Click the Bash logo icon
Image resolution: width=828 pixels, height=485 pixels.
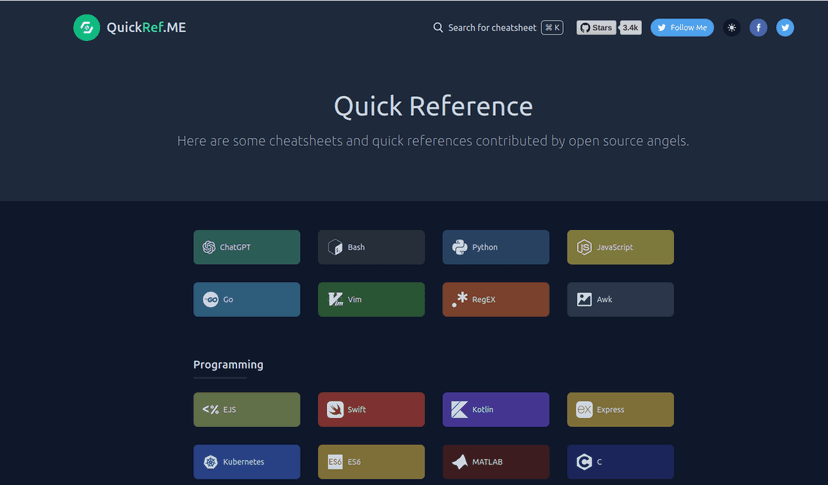pos(335,247)
